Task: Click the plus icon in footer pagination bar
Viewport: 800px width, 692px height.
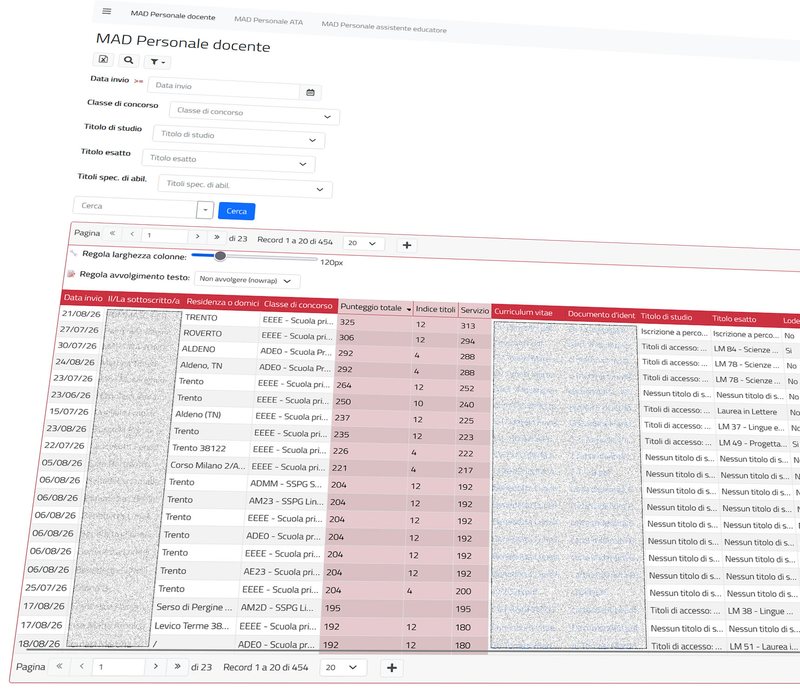Action: point(392,668)
